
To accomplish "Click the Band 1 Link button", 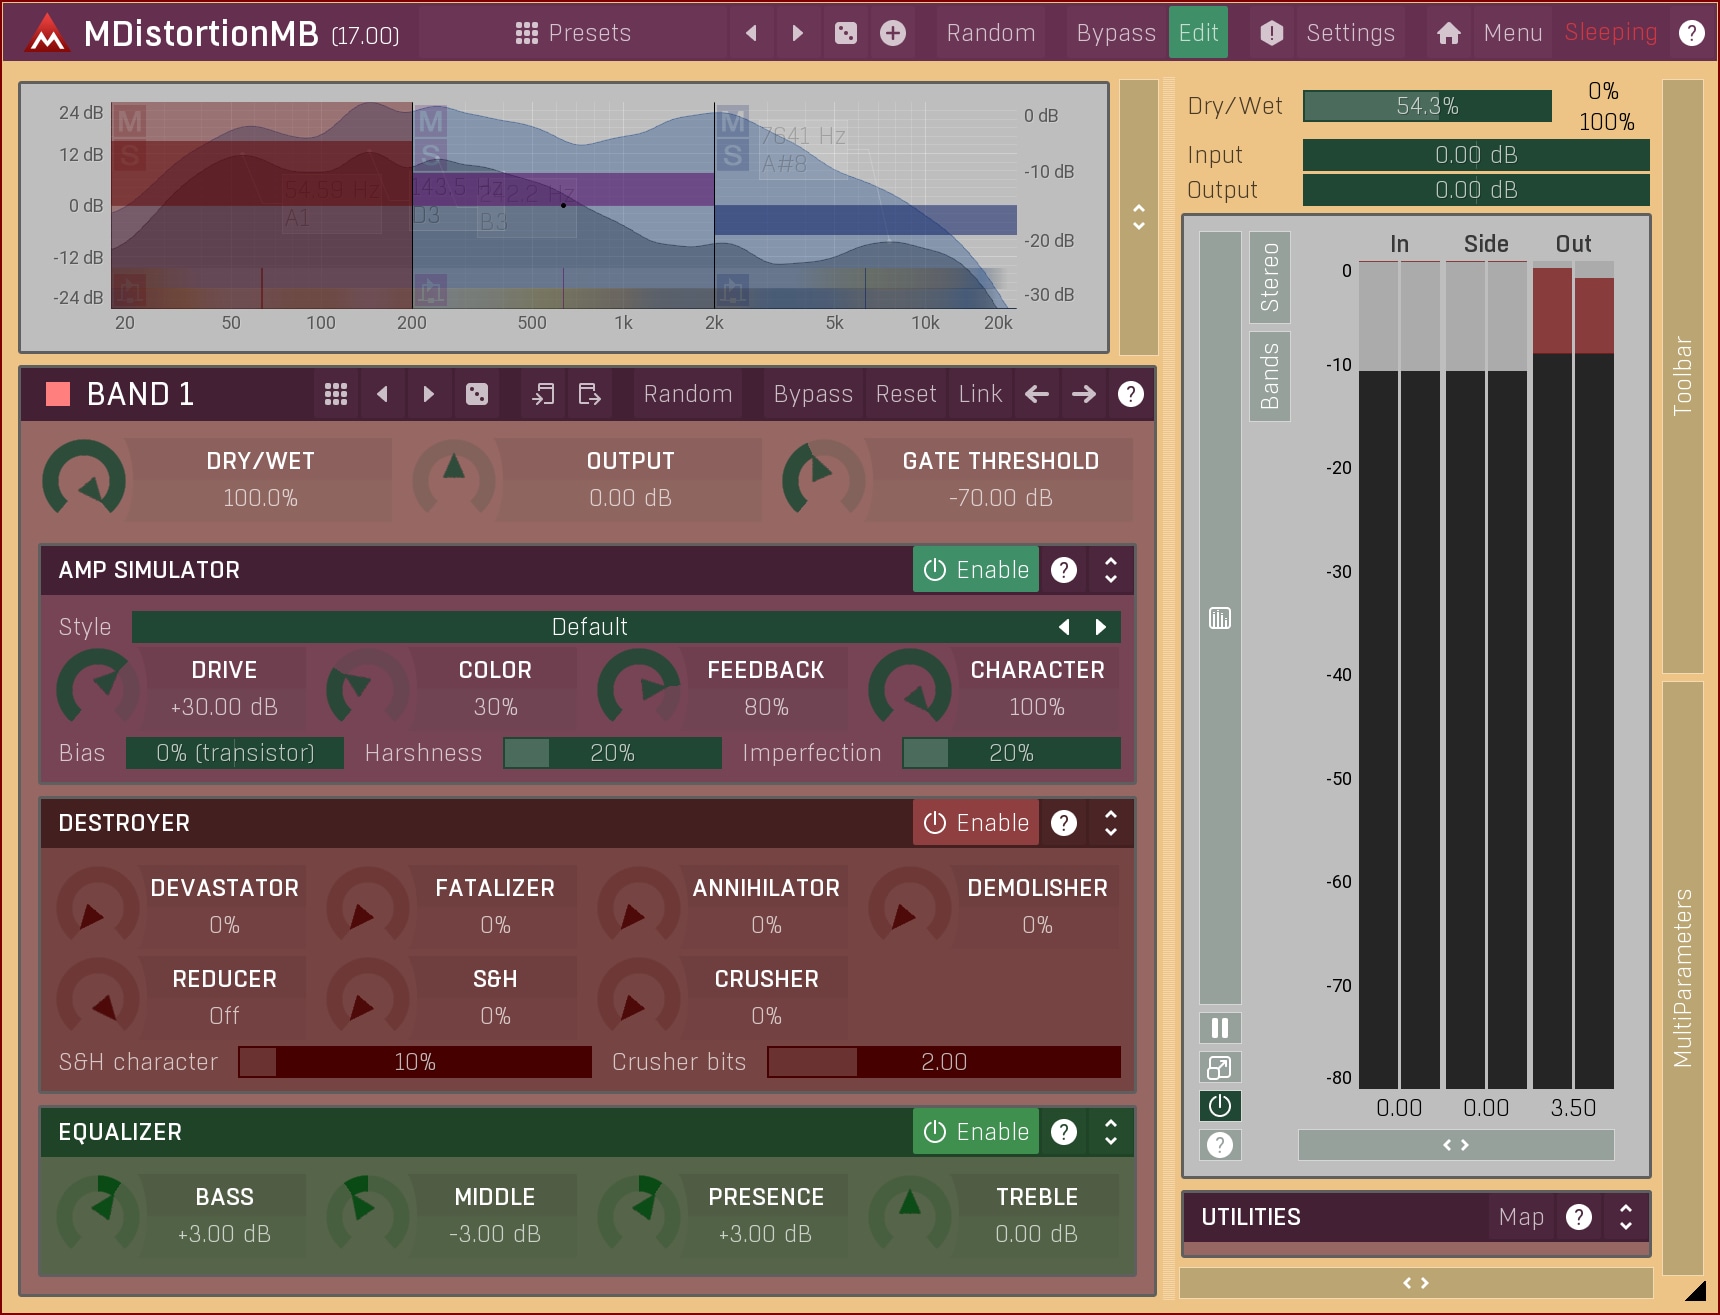I will (x=980, y=394).
